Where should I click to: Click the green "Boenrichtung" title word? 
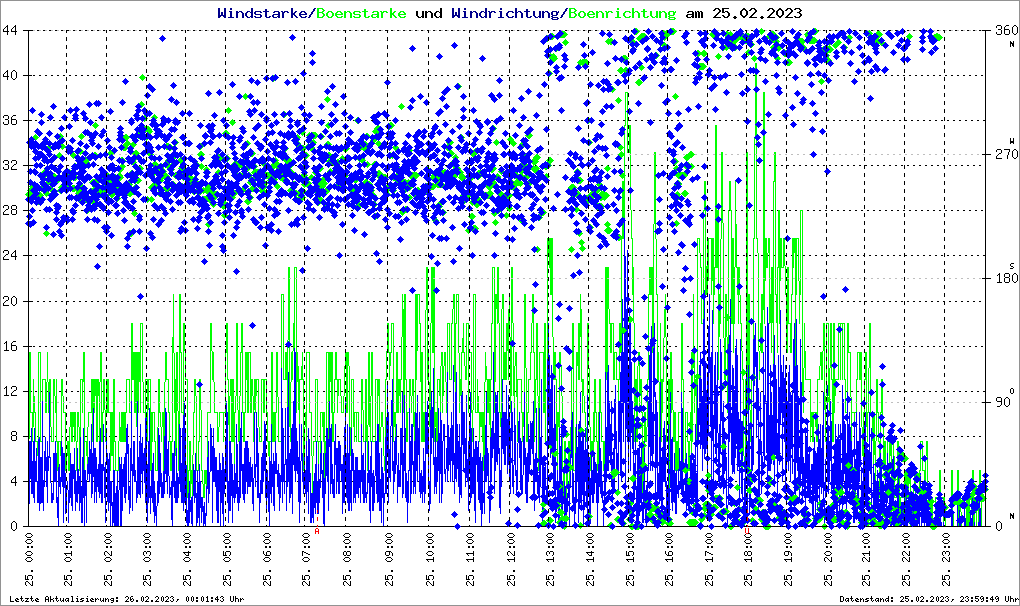tap(621, 13)
